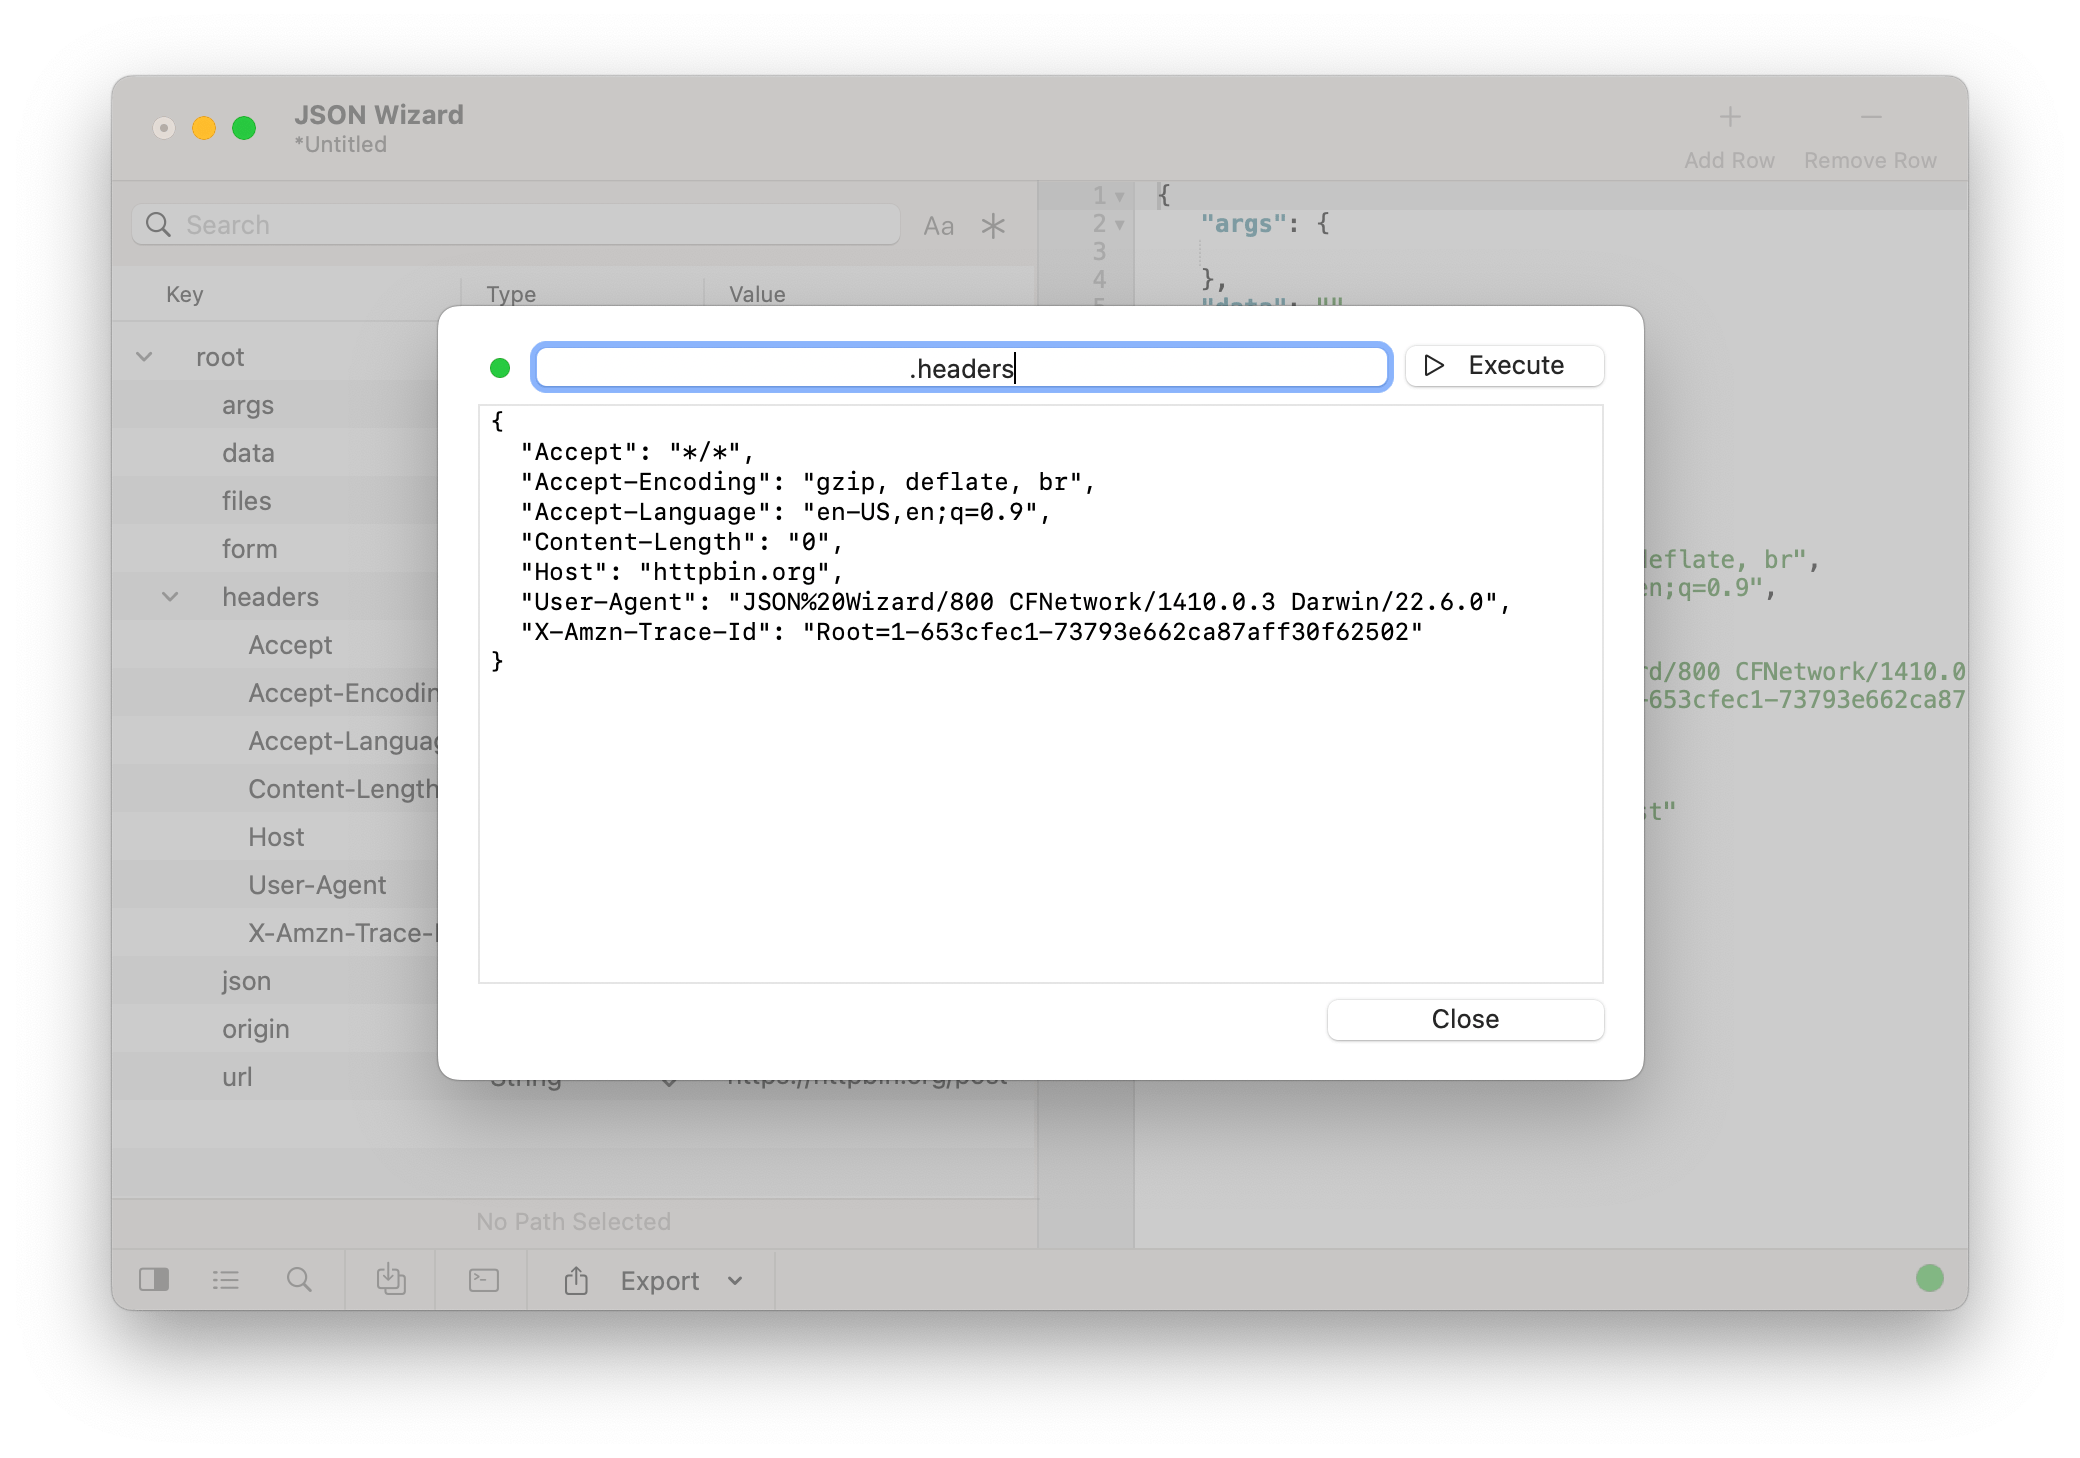Open the Export dropdown arrow
The image size is (2080, 1458).
pyautogui.click(x=735, y=1281)
